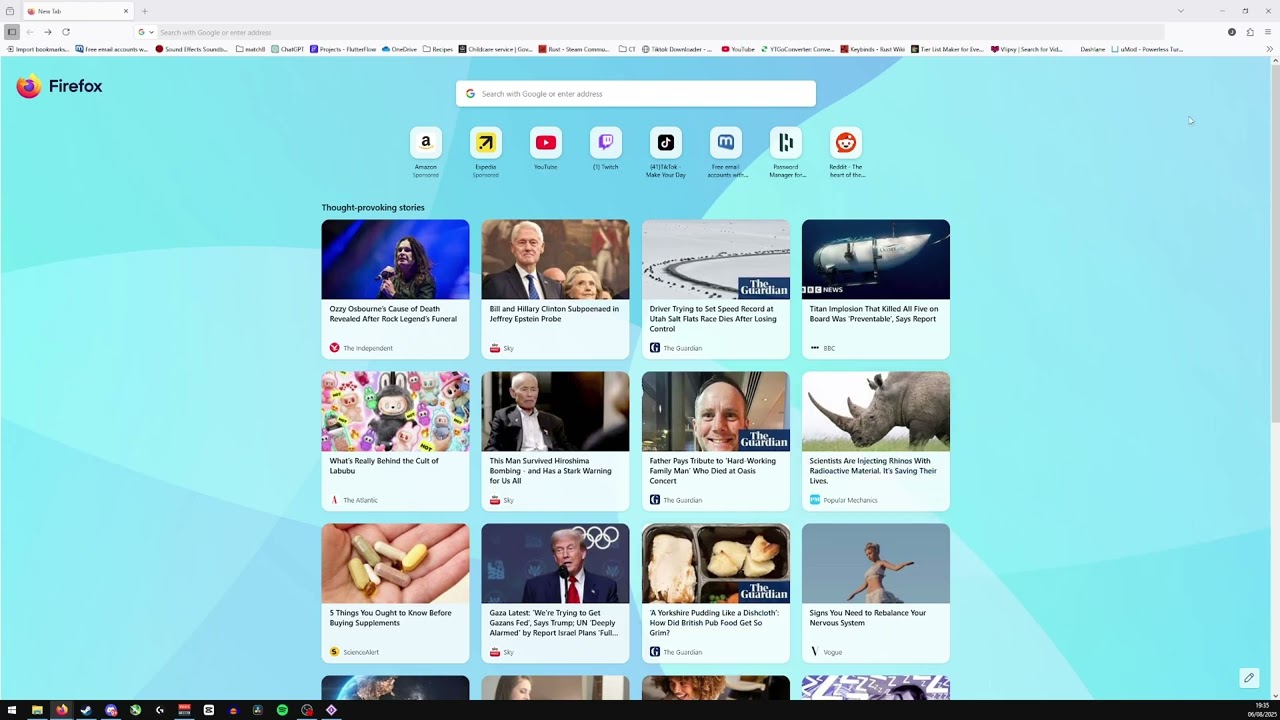The width and height of the screenshot is (1280, 720).
Task: Show more bookmarks with the overflow chevron
Action: click(1270, 49)
